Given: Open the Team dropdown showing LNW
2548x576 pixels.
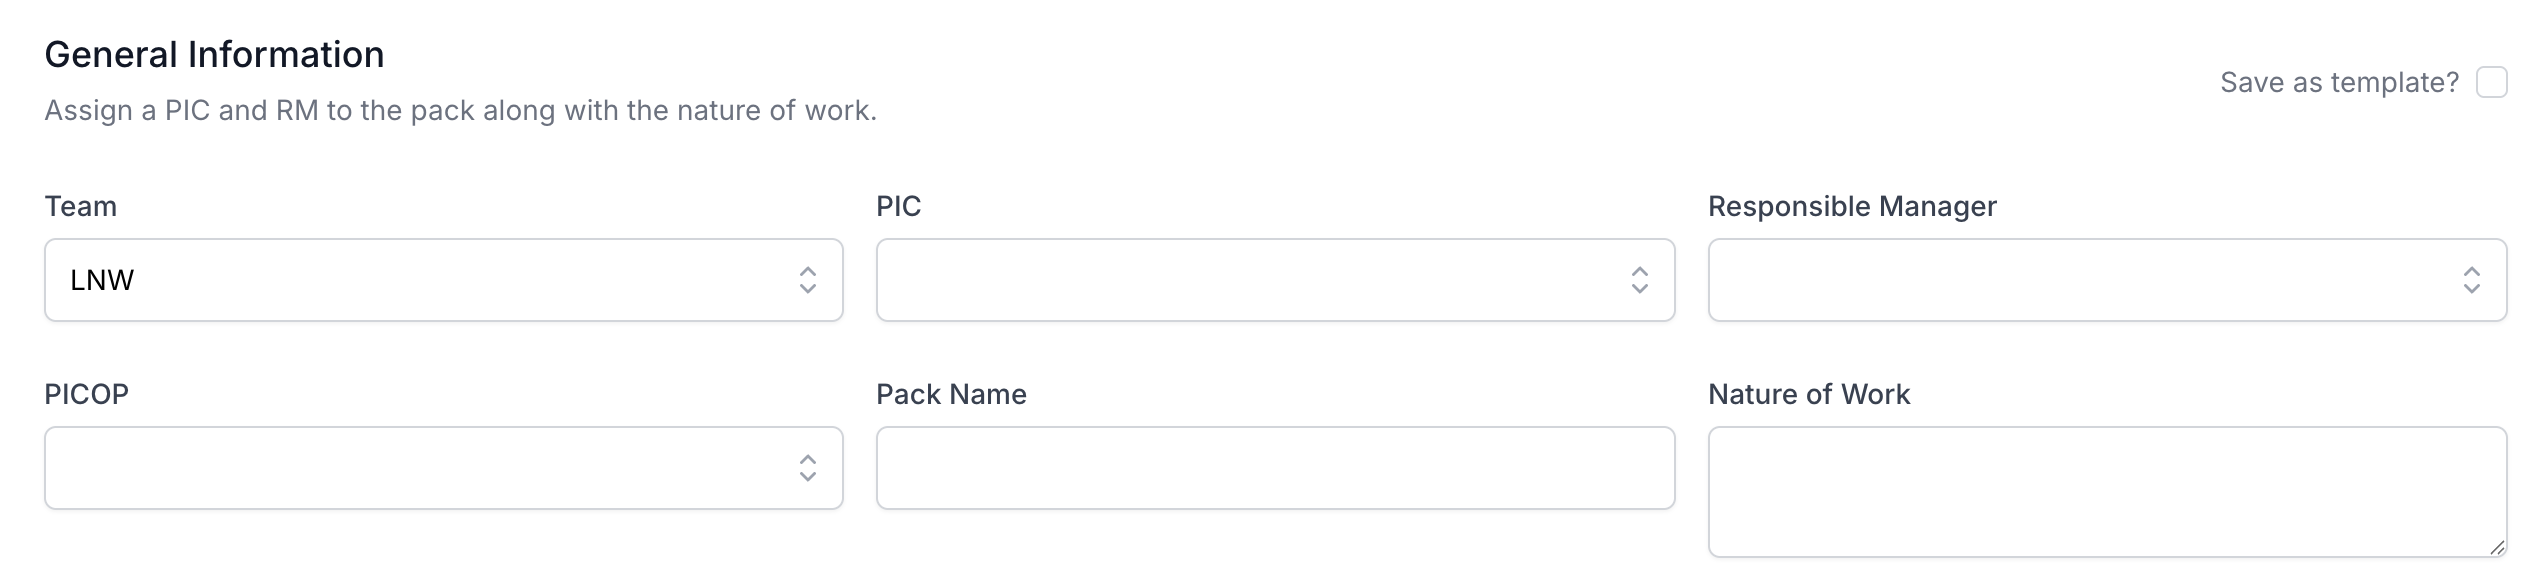Looking at the screenshot, I should point(420,280).
